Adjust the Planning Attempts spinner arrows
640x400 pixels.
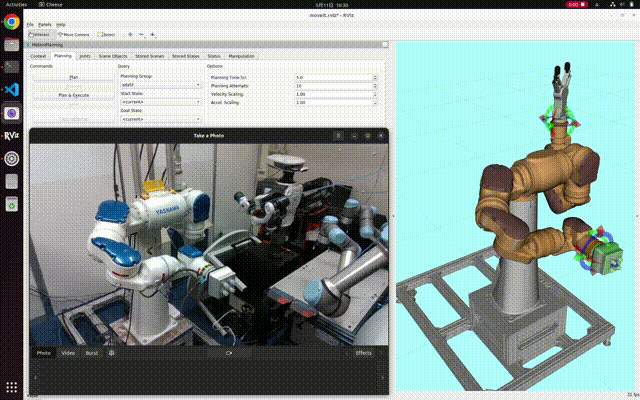click(x=375, y=86)
